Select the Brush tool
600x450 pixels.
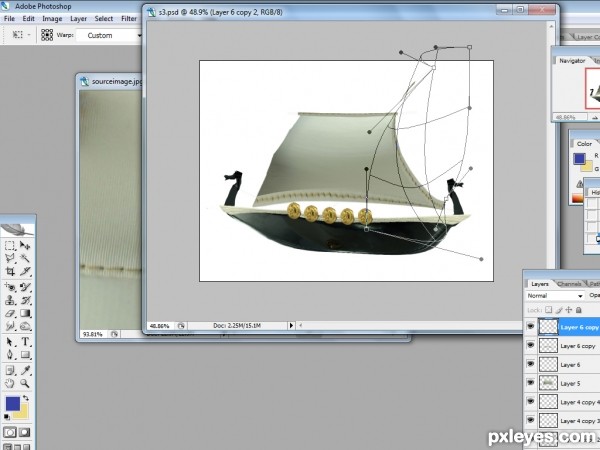pos(25,287)
